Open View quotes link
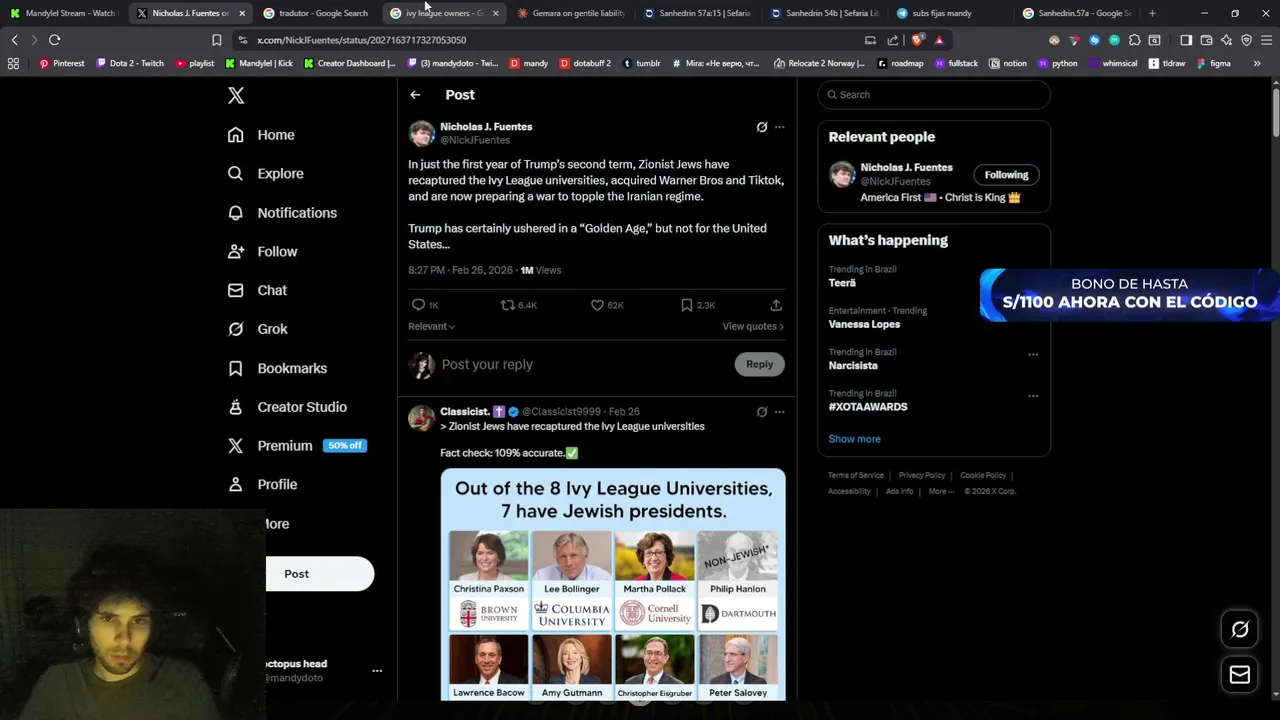Viewport: 1280px width, 720px height. coord(753,326)
